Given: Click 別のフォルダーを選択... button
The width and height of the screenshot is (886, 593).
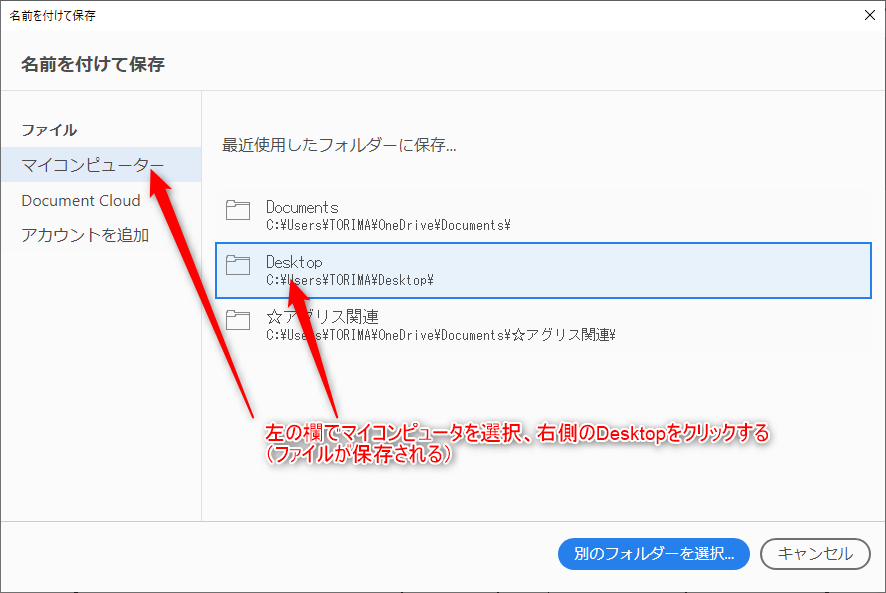Looking at the screenshot, I should (654, 553).
